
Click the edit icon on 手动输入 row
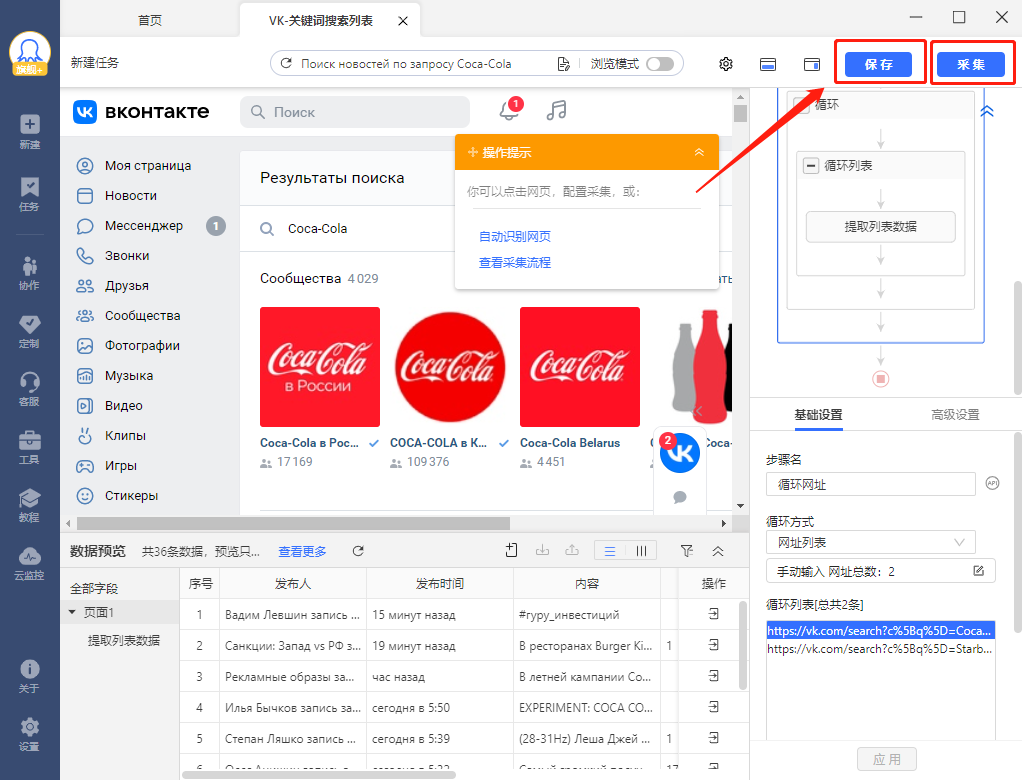(978, 571)
